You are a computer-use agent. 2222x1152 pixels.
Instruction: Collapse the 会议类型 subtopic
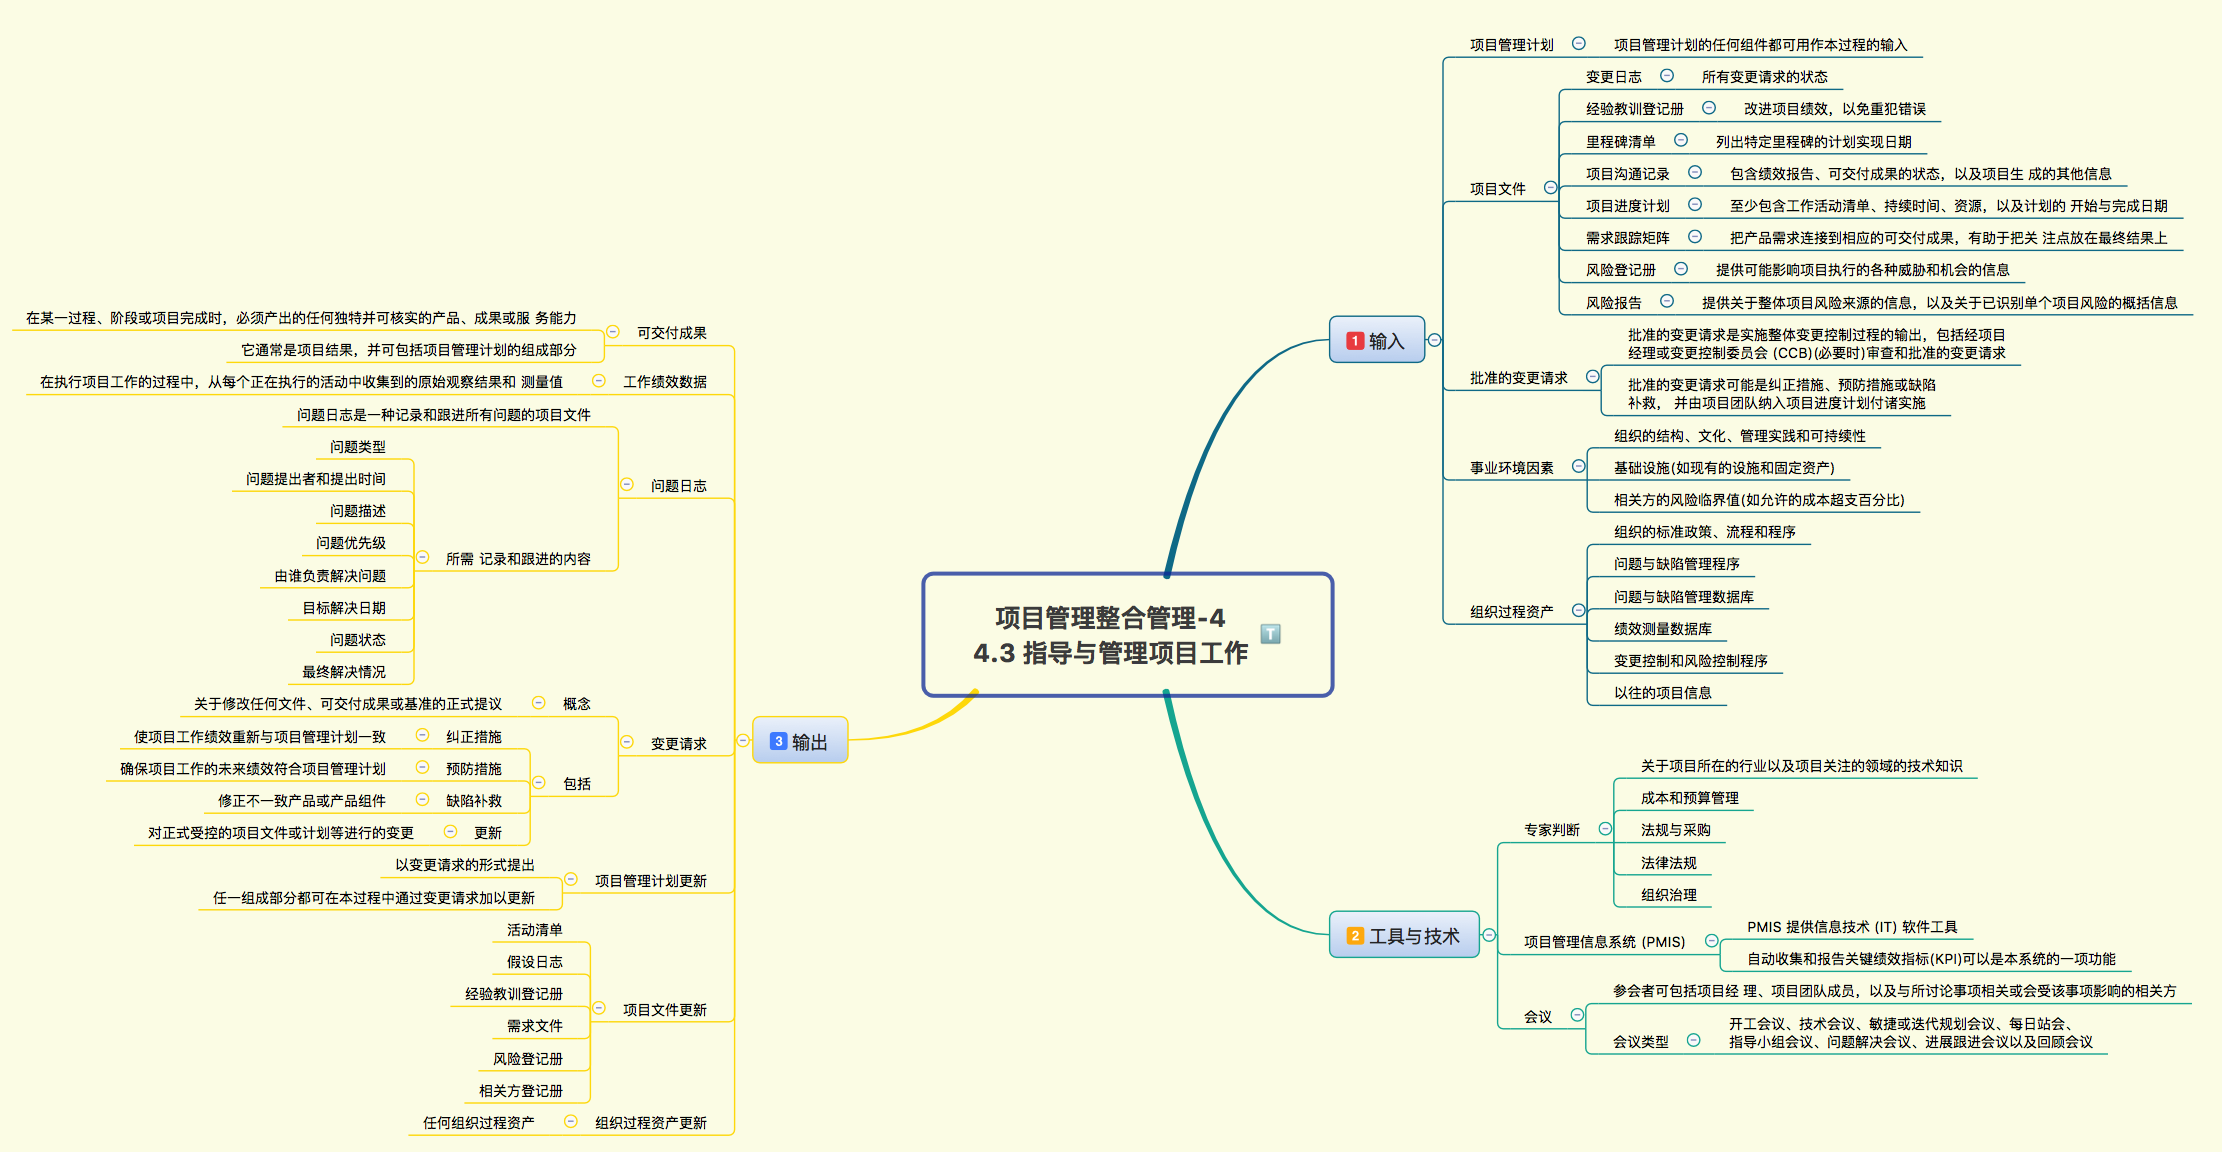[1693, 1040]
